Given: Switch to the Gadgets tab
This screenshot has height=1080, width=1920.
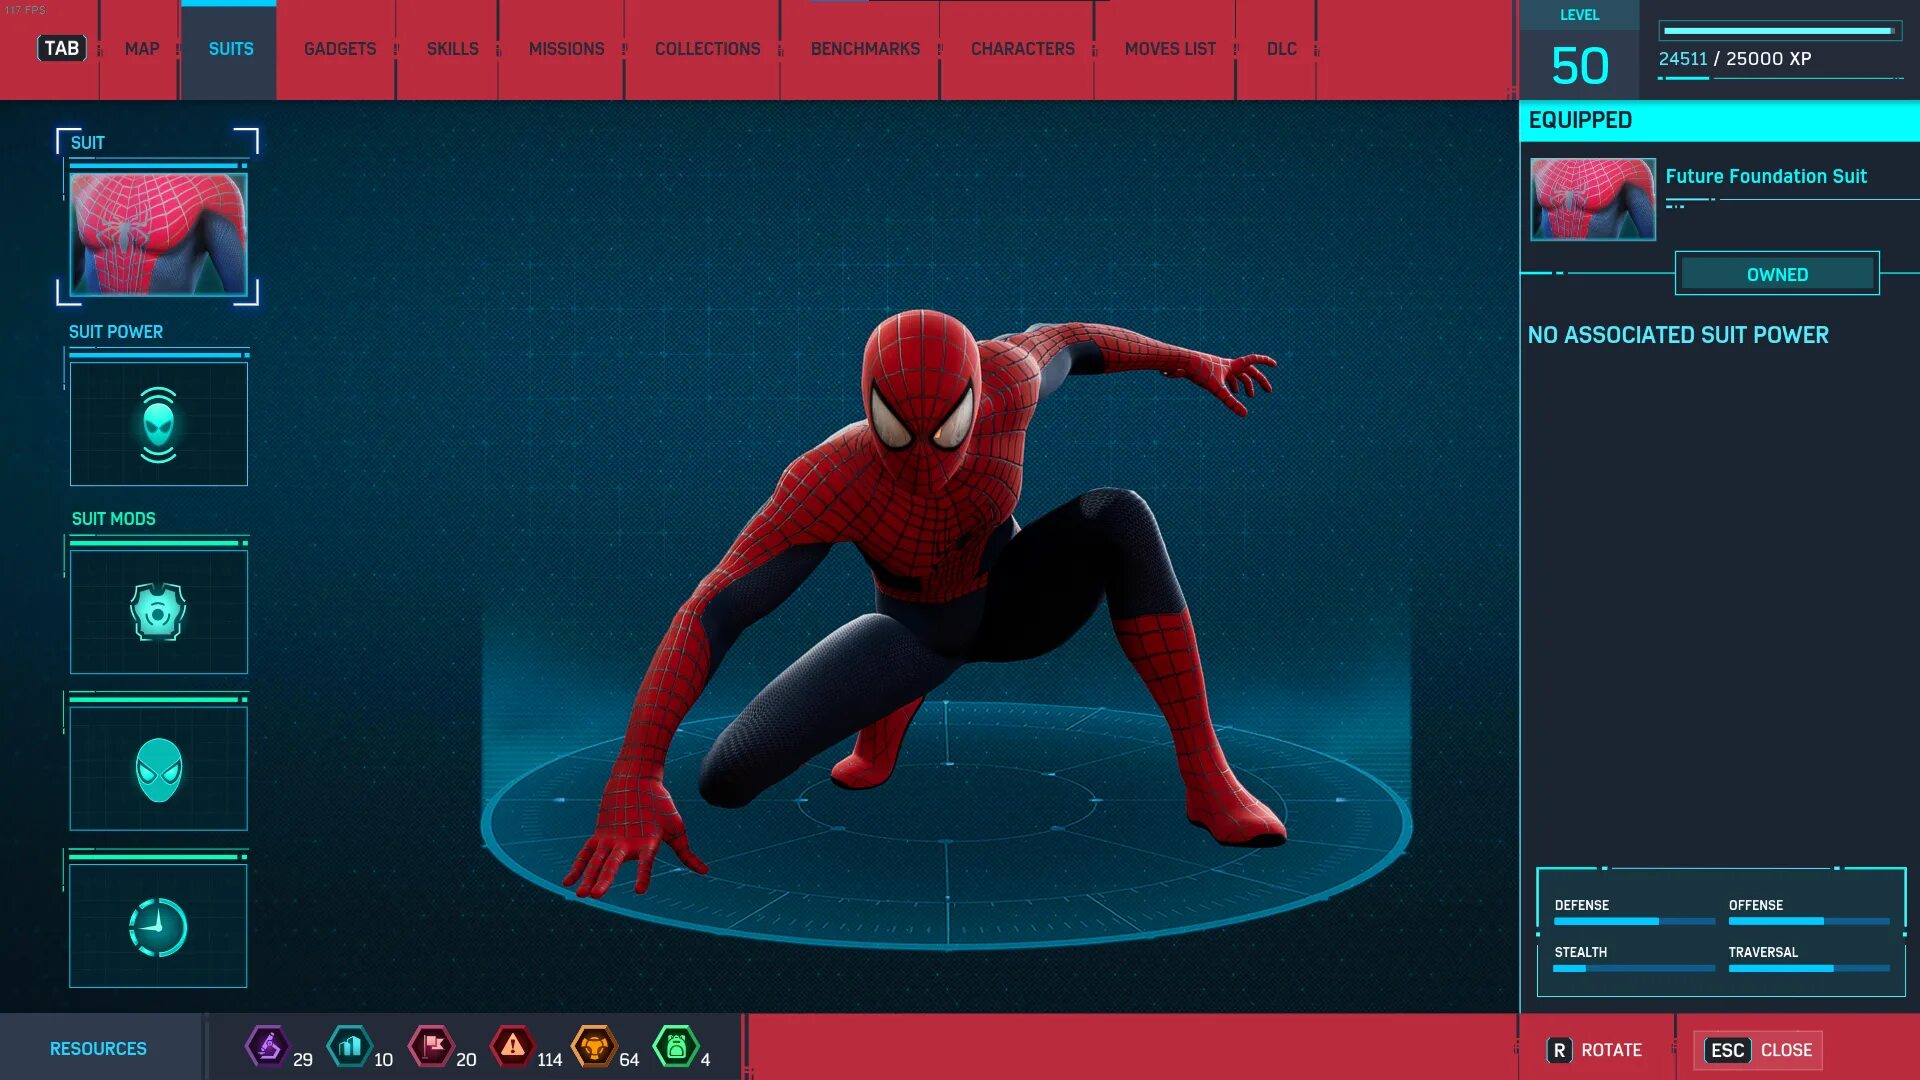Looking at the screenshot, I should pyautogui.click(x=340, y=49).
